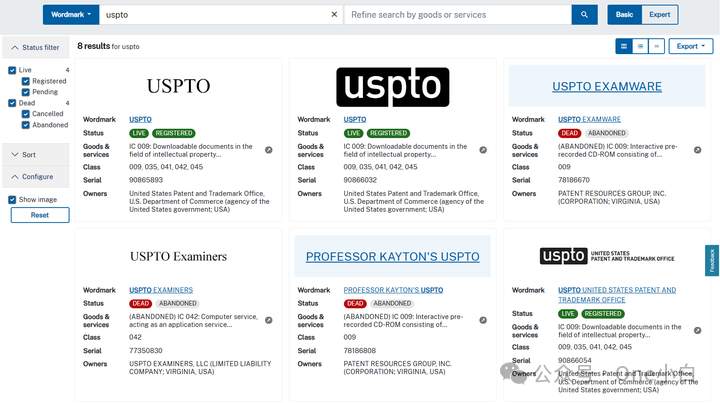Uncheck the Live status filter

coord(12,70)
